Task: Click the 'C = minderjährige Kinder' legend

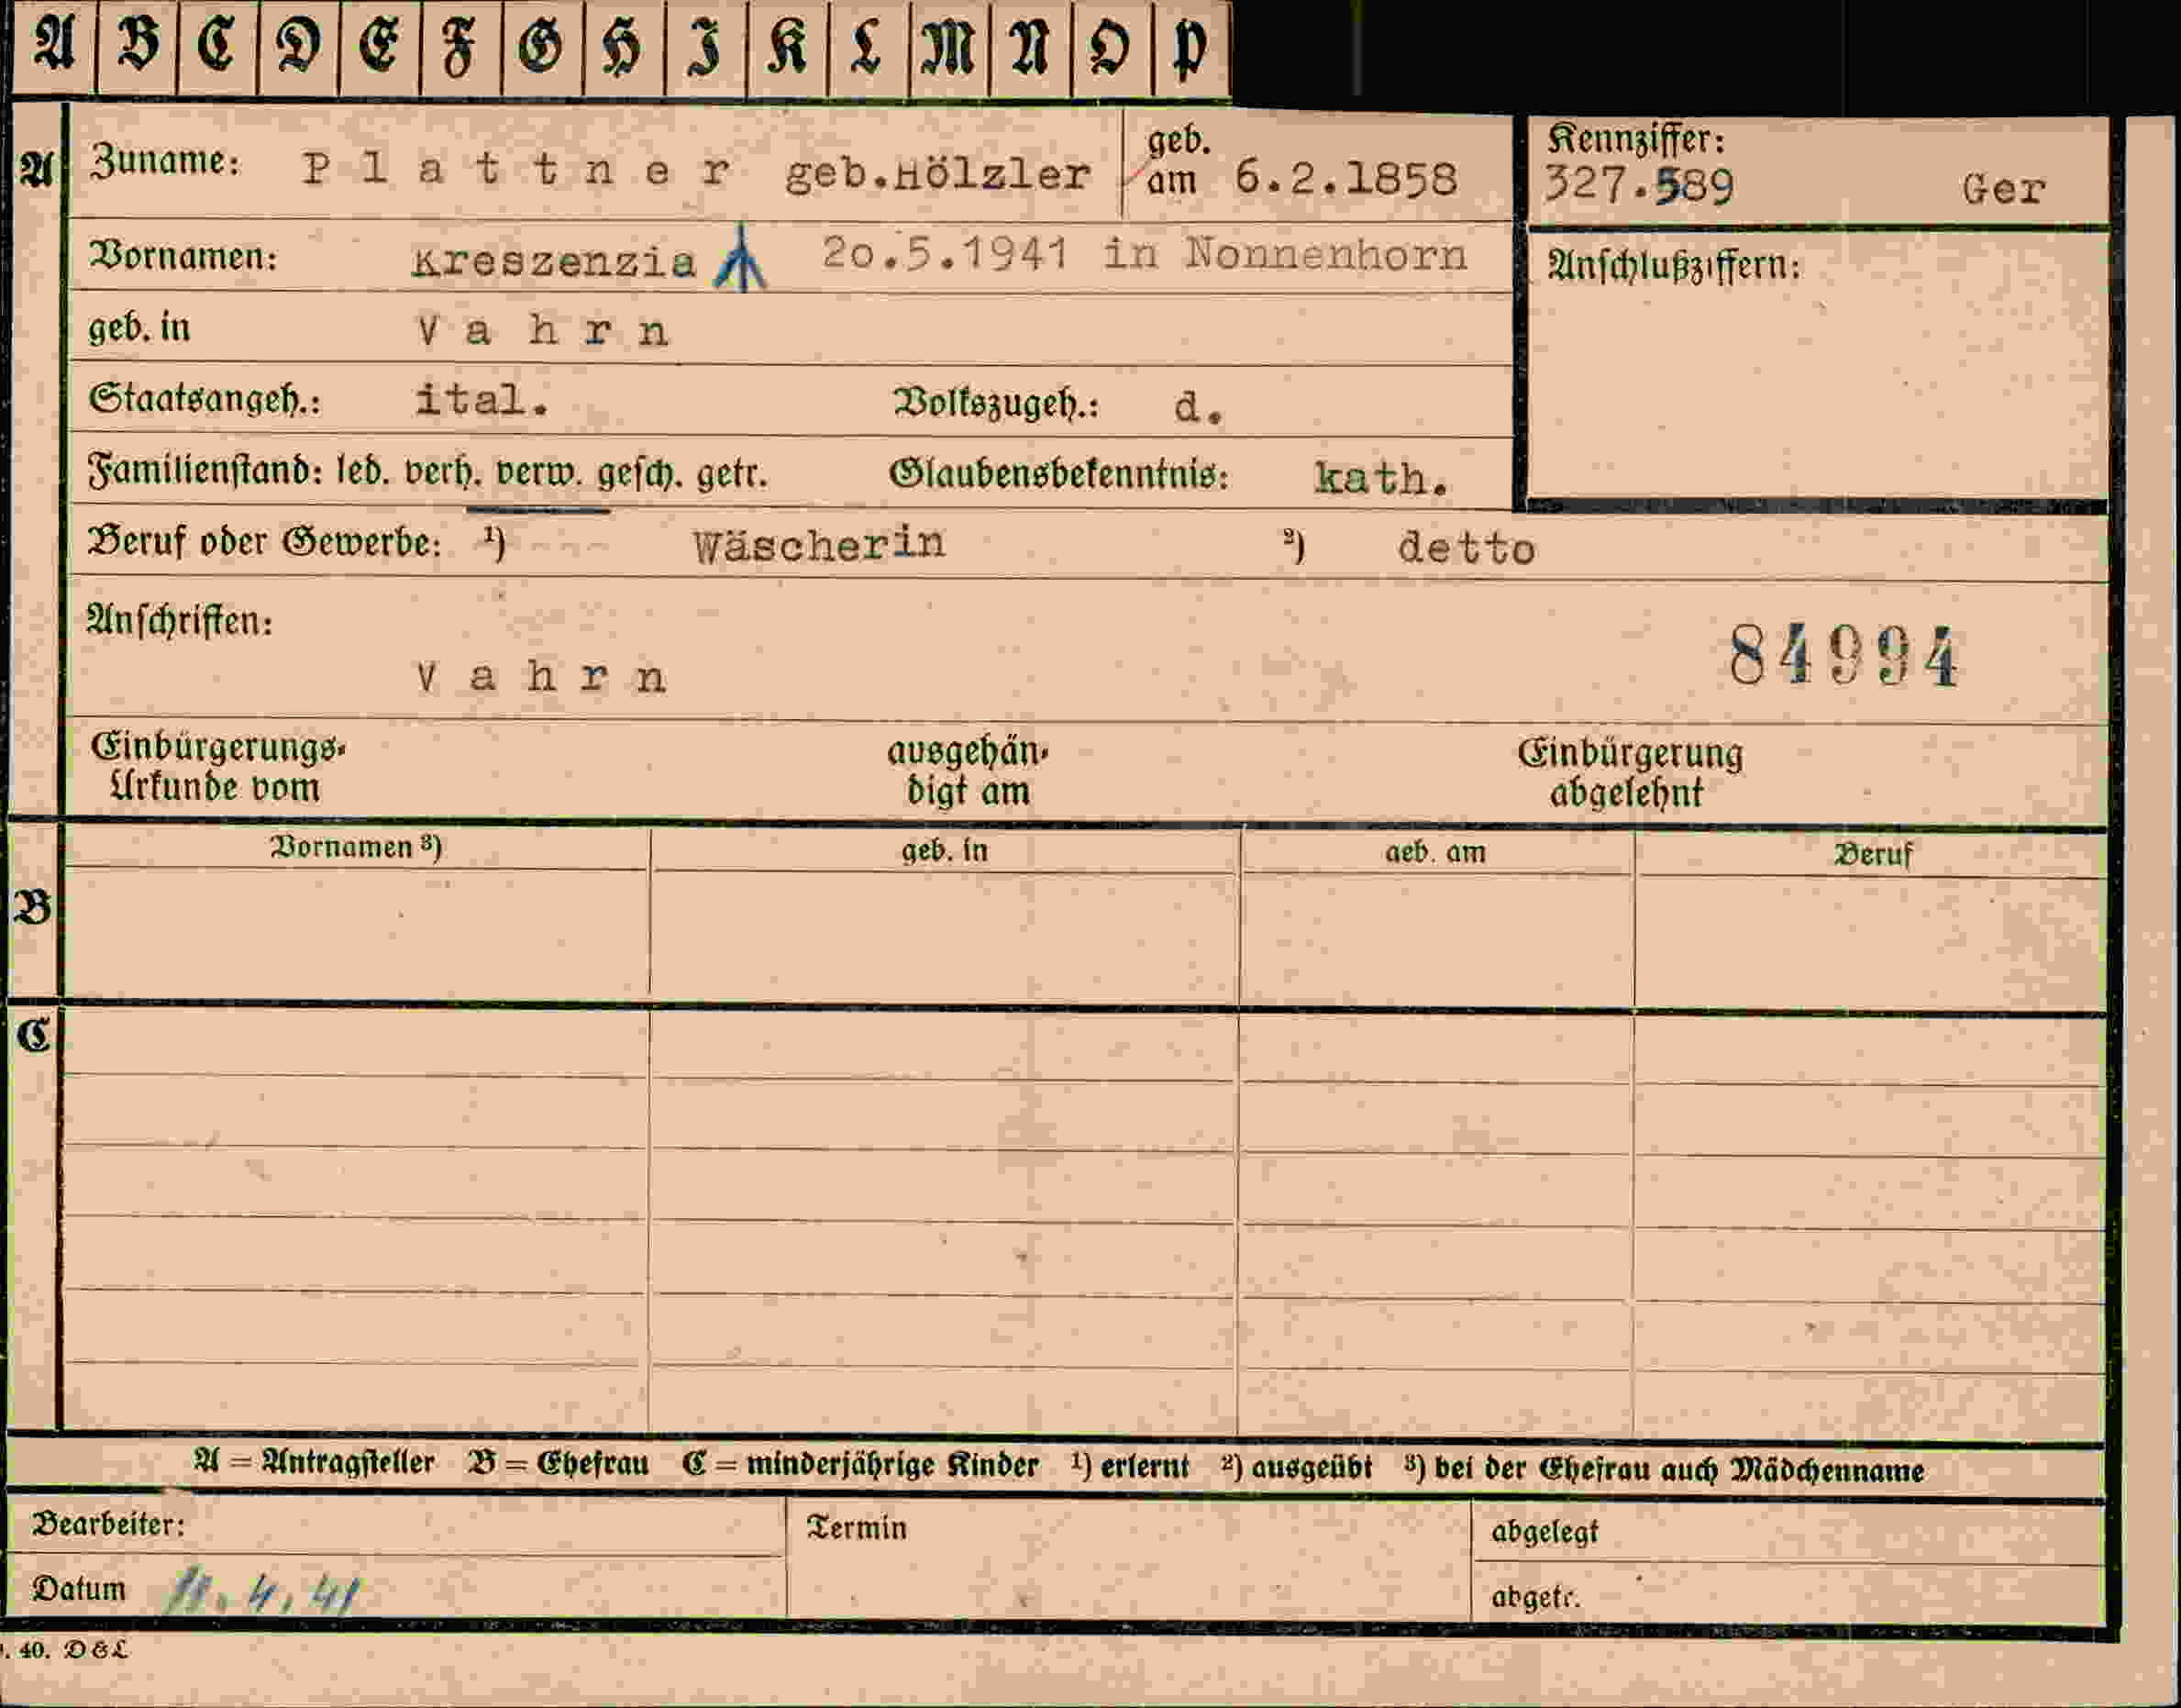Action: [x=860, y=1465]
